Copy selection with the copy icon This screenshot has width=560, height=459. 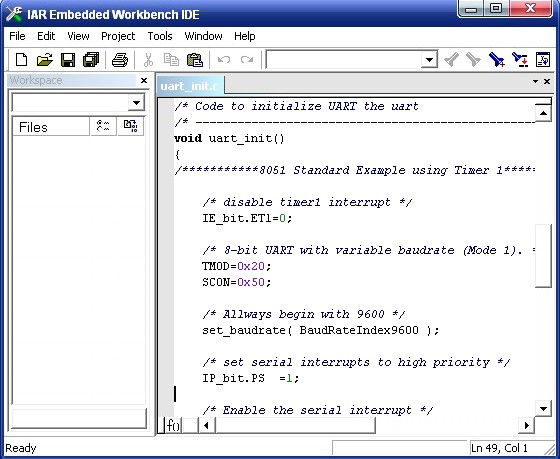[x=171, y=60]
